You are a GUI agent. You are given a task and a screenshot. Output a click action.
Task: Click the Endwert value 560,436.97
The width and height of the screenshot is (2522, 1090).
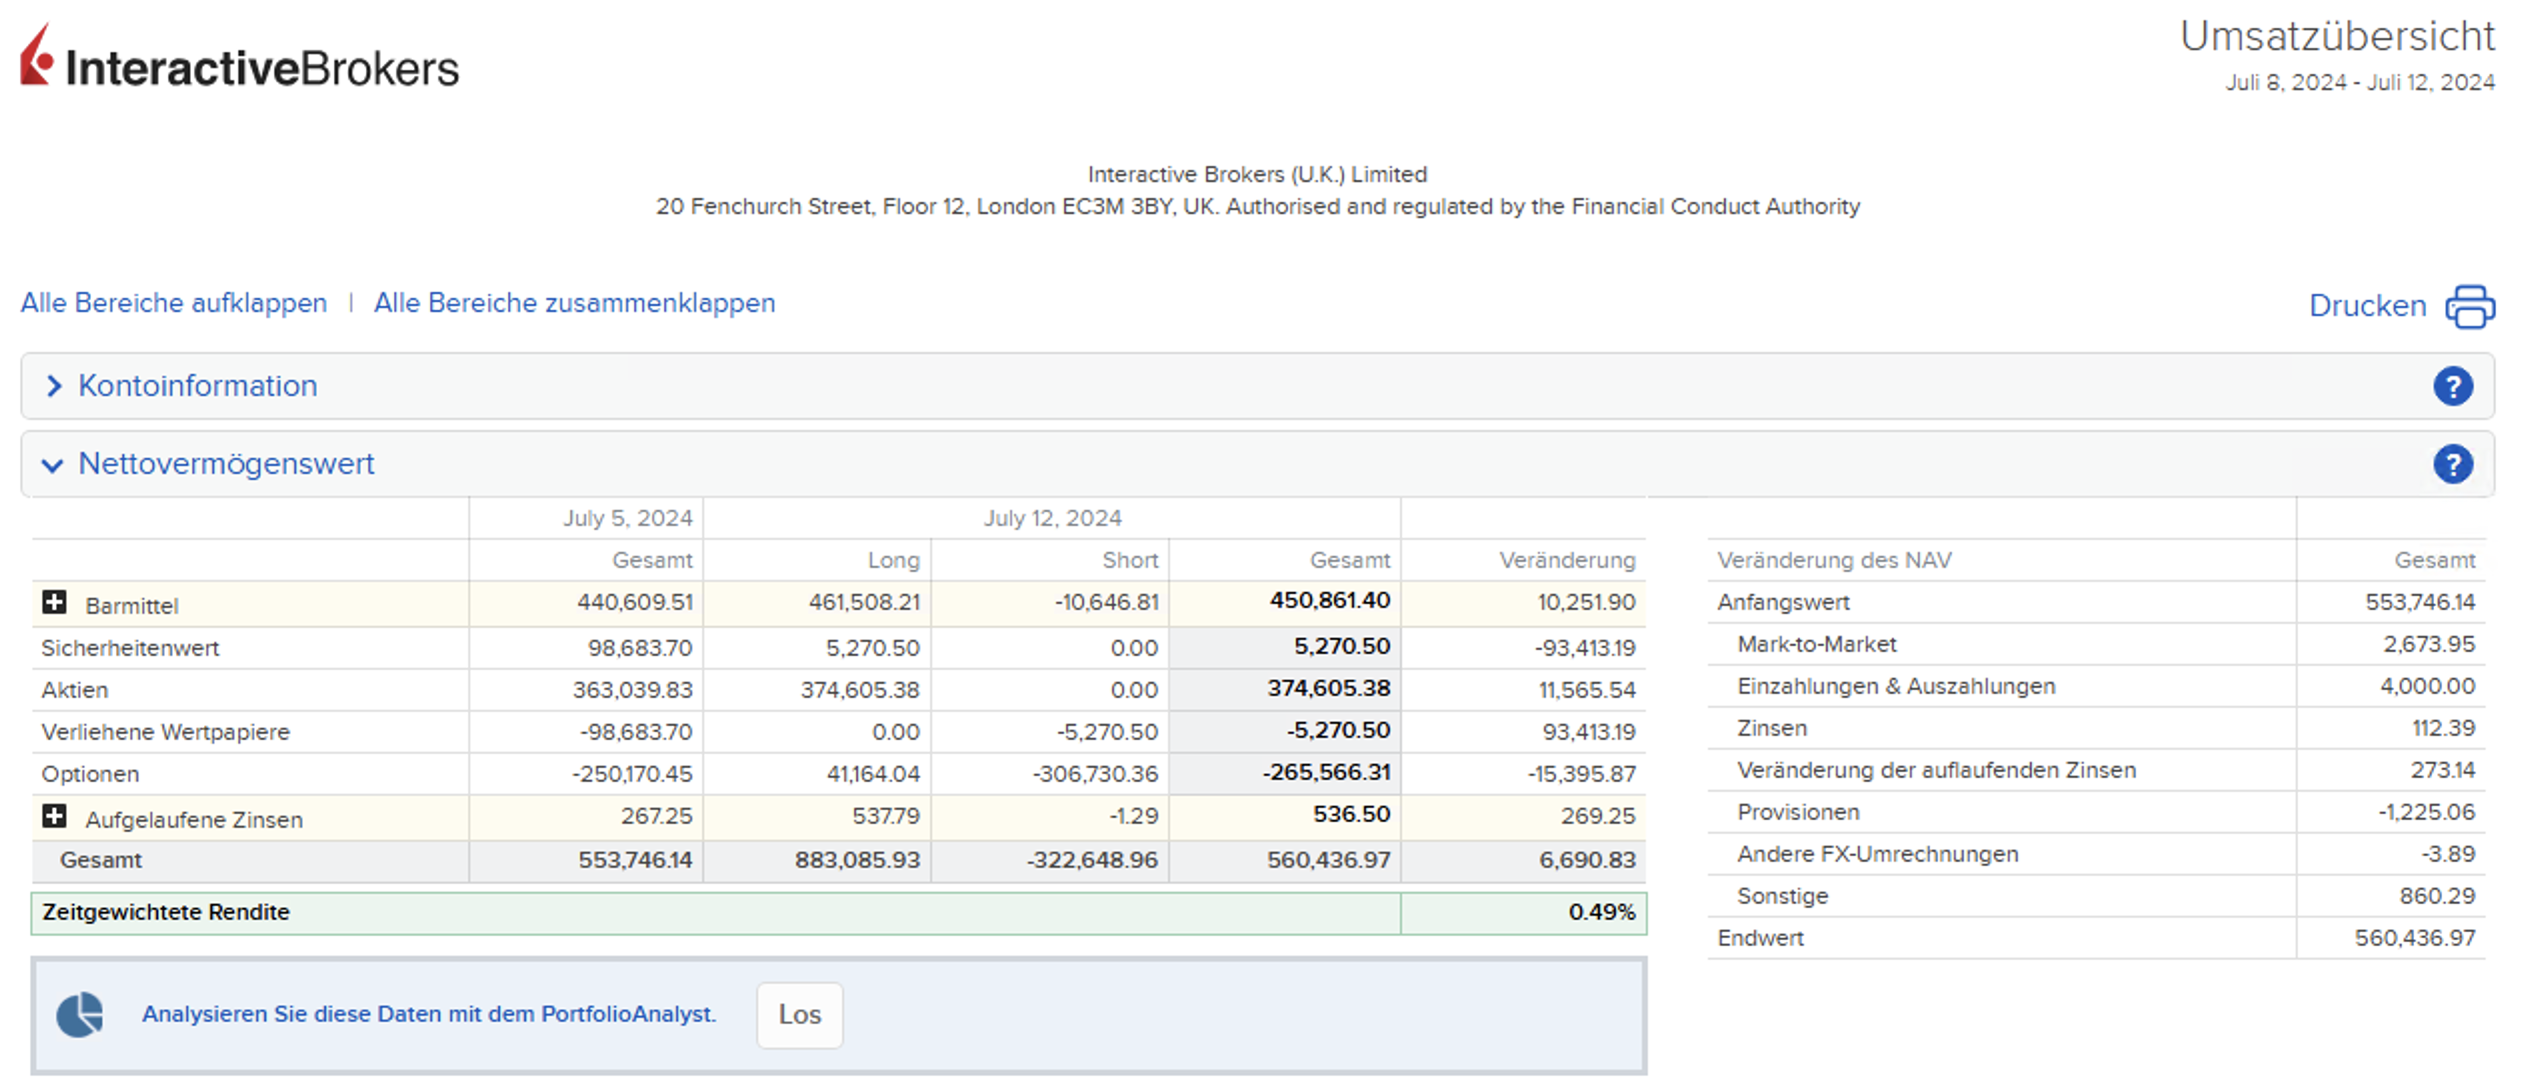pyautogui.click(x=2414, y=938)
